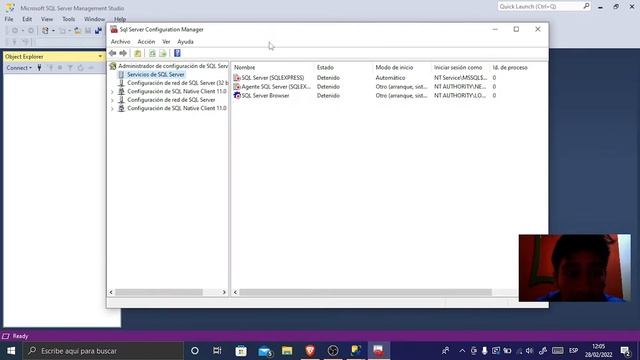Click the Back arrow in Configuration Manager toolbar

pos(113,53)
